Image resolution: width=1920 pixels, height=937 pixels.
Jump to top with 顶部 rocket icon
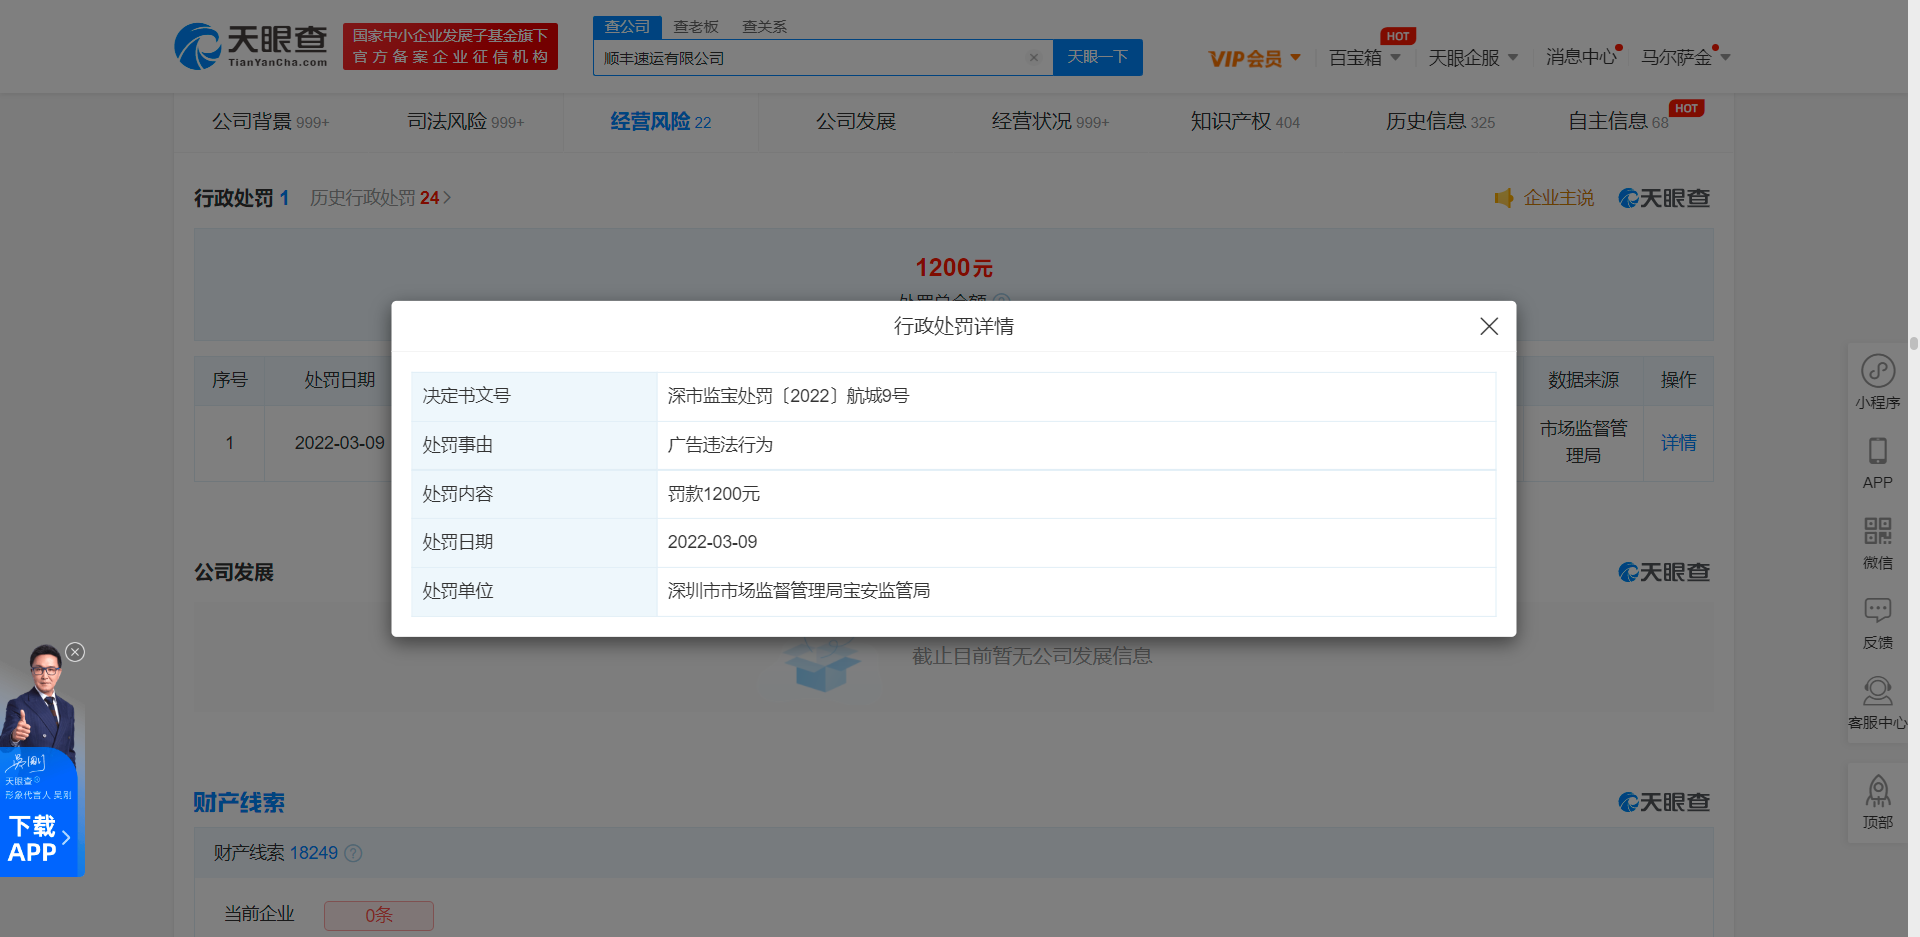coord(1877,792)
